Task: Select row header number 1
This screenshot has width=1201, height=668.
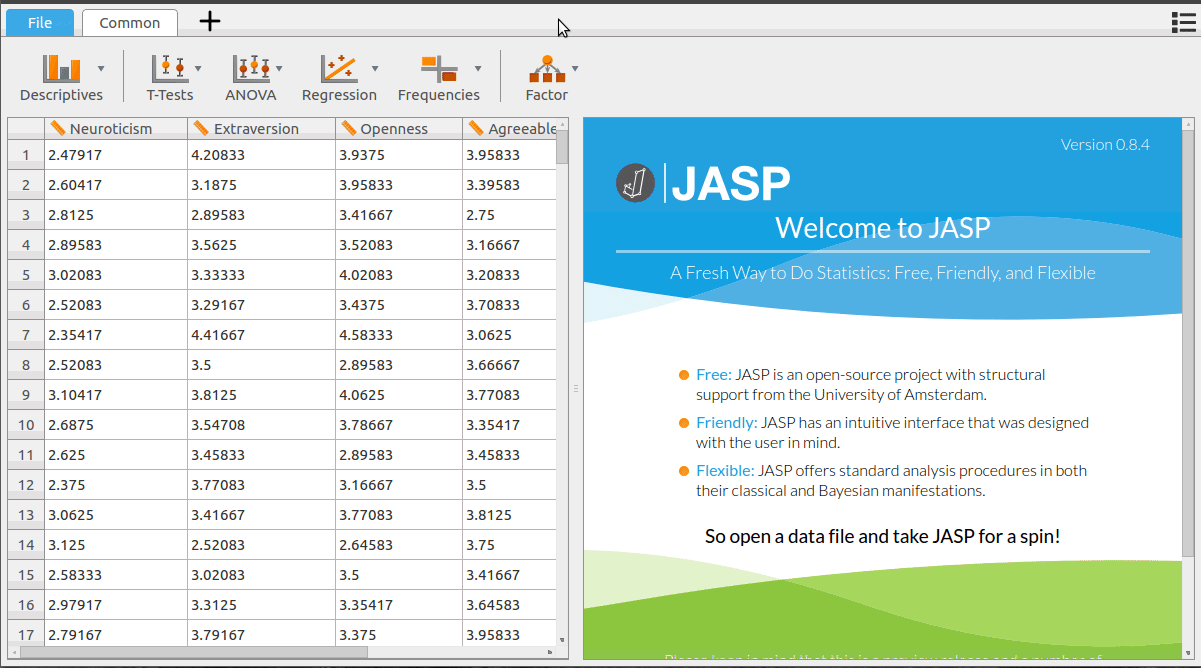Action: click(x=26, y=155)
